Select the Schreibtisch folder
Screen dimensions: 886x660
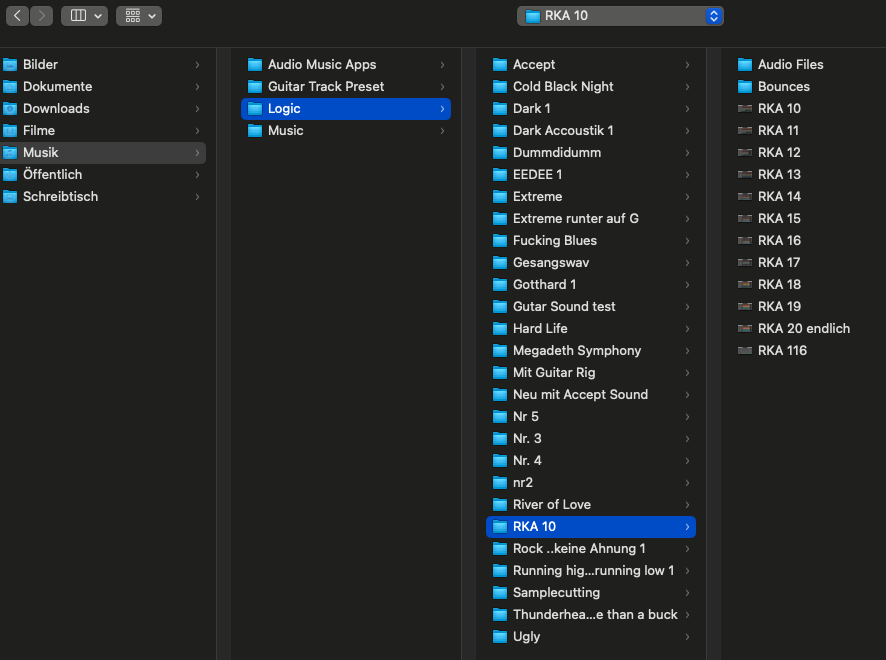[60, 196]
